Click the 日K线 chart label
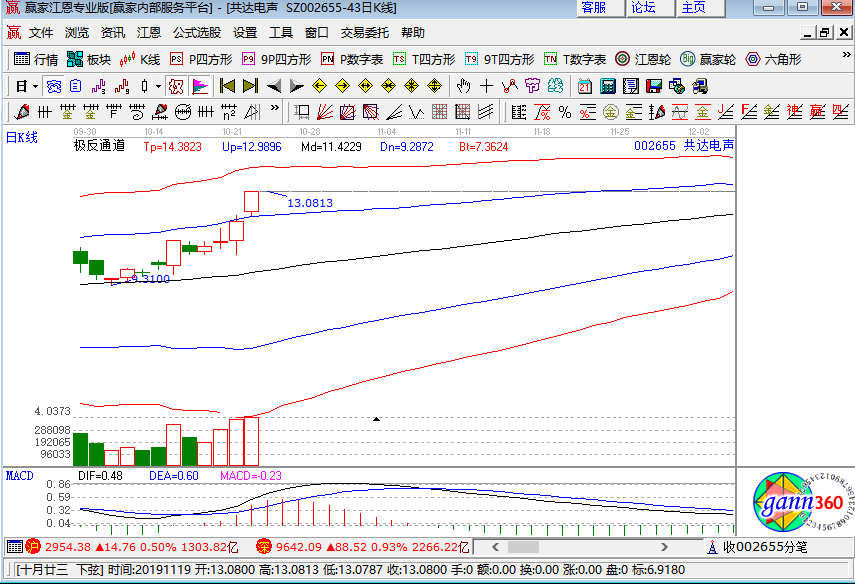 point(22,137)
